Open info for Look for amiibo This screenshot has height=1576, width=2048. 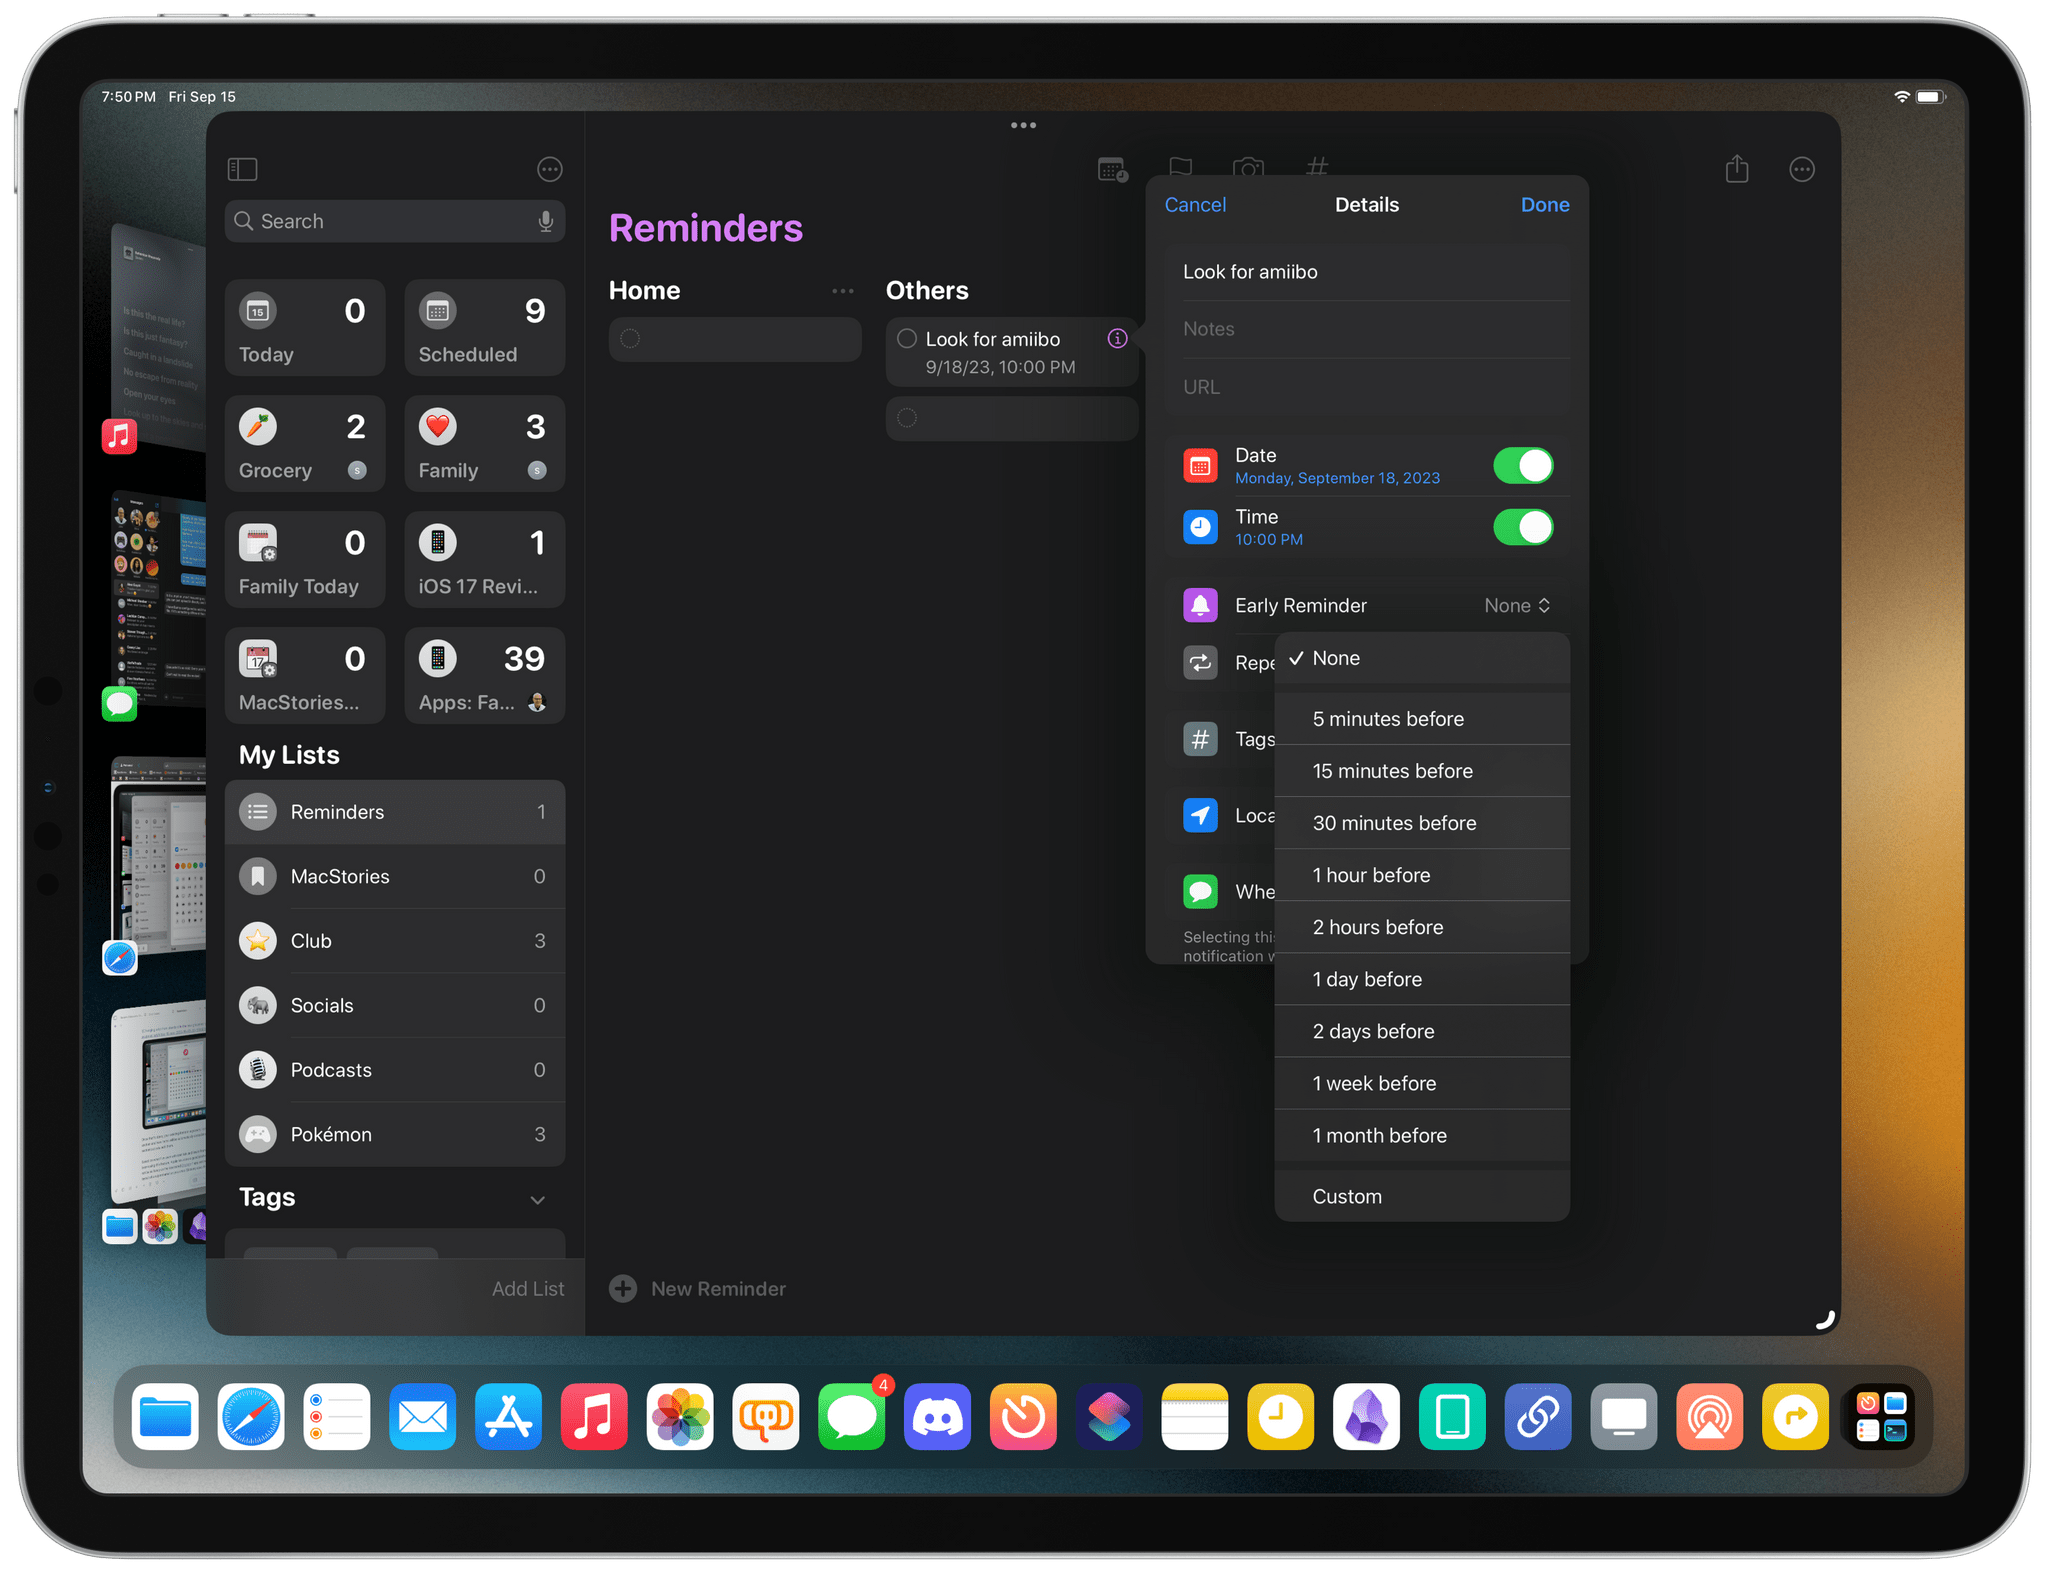(x=1117, y=338)
